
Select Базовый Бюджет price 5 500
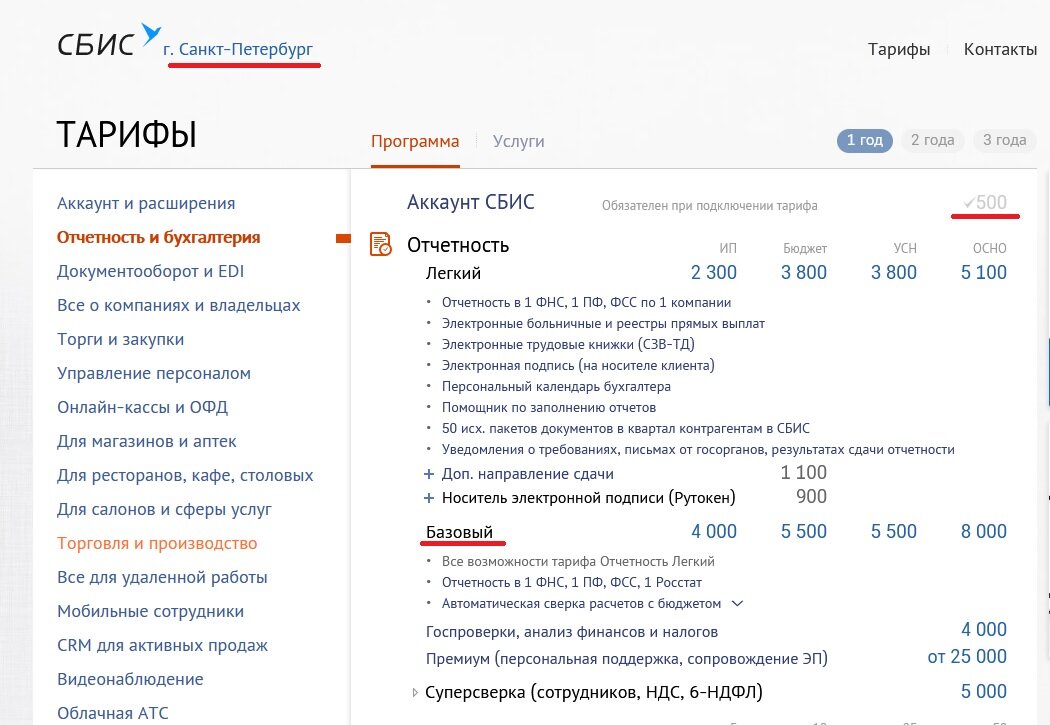[804, 532]
